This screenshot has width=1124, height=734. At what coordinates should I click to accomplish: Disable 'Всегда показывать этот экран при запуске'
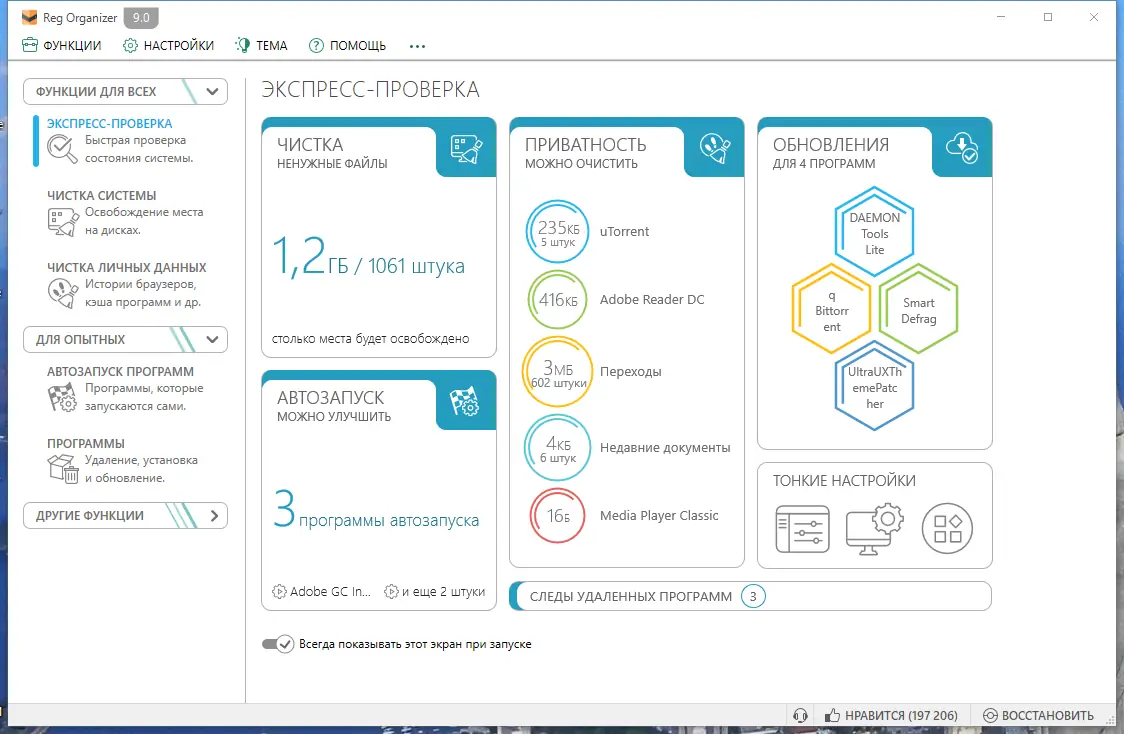(281, 643)
